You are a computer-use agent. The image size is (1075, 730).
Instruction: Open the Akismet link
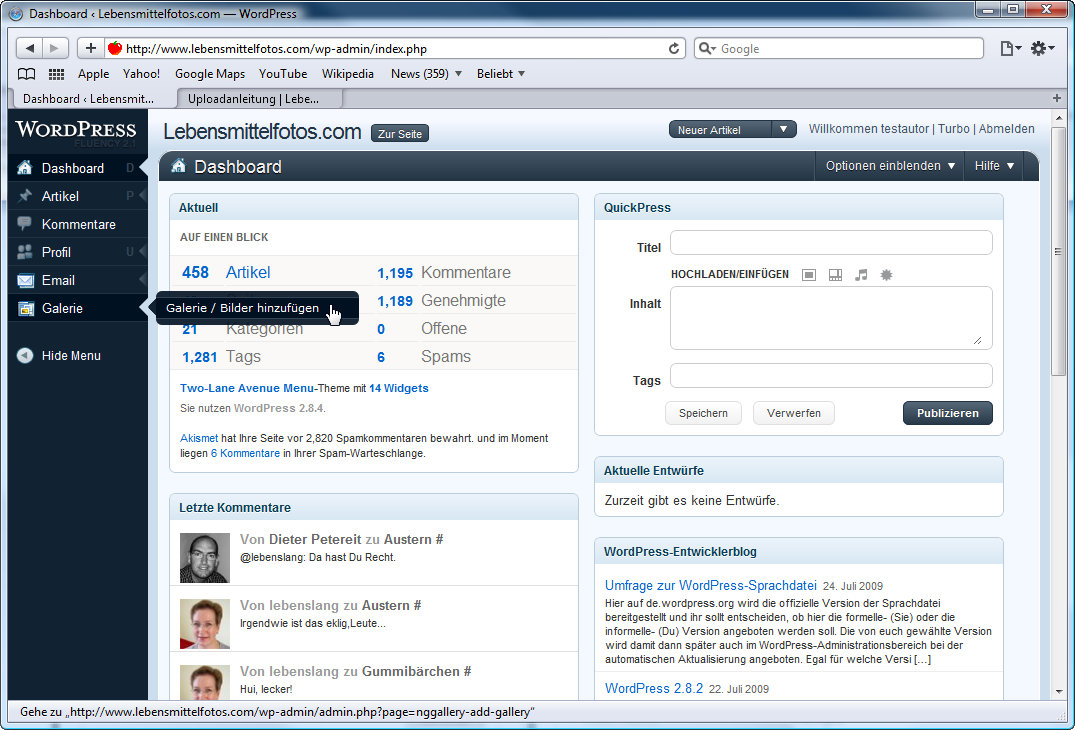pyautogui.click(x=199, y=438)
